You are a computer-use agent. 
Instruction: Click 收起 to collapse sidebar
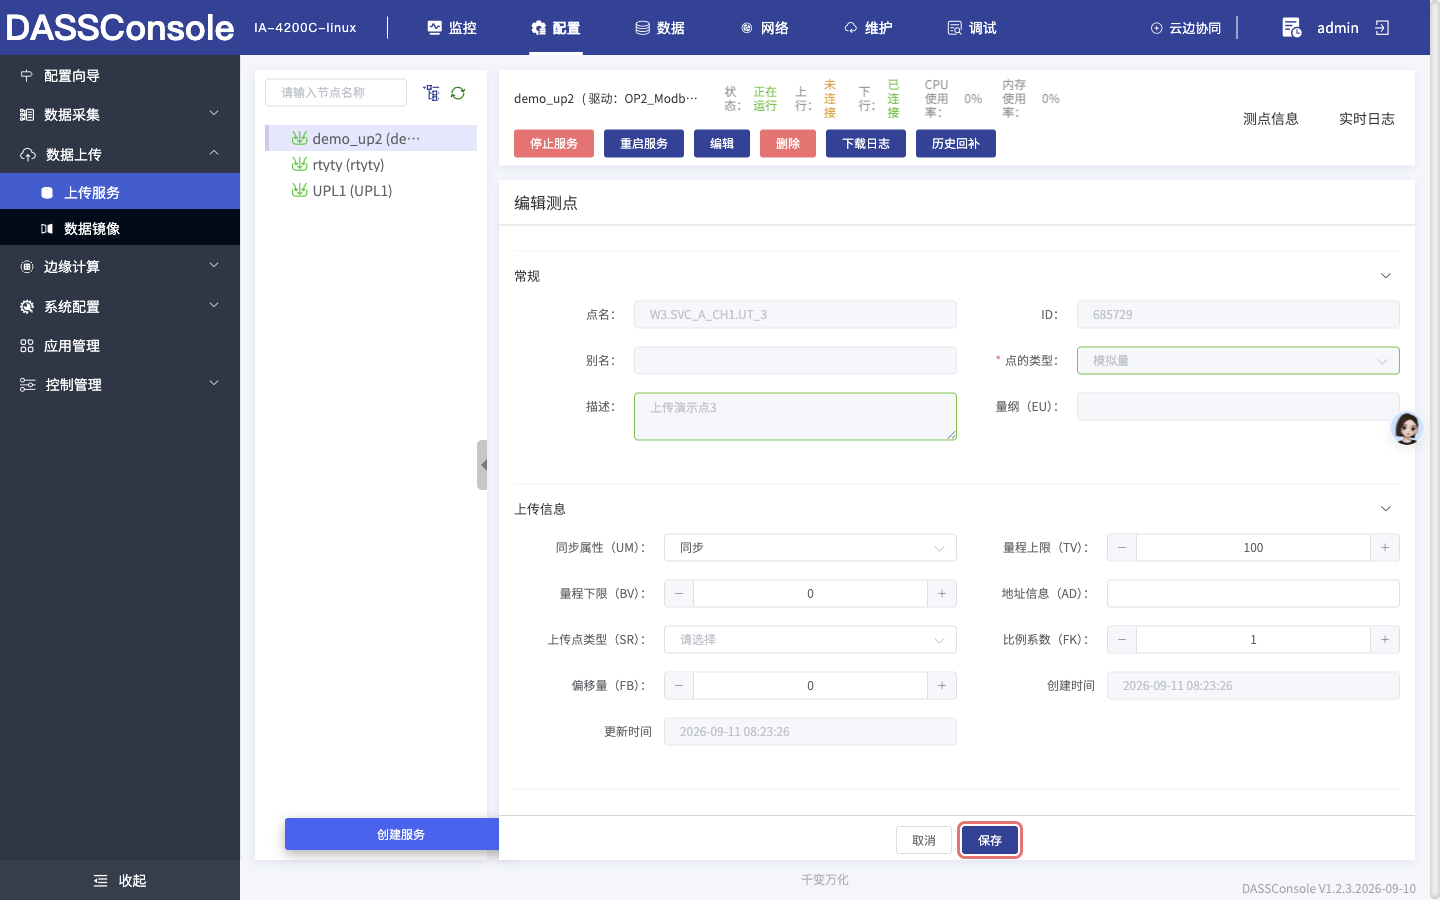coord(120,881)
